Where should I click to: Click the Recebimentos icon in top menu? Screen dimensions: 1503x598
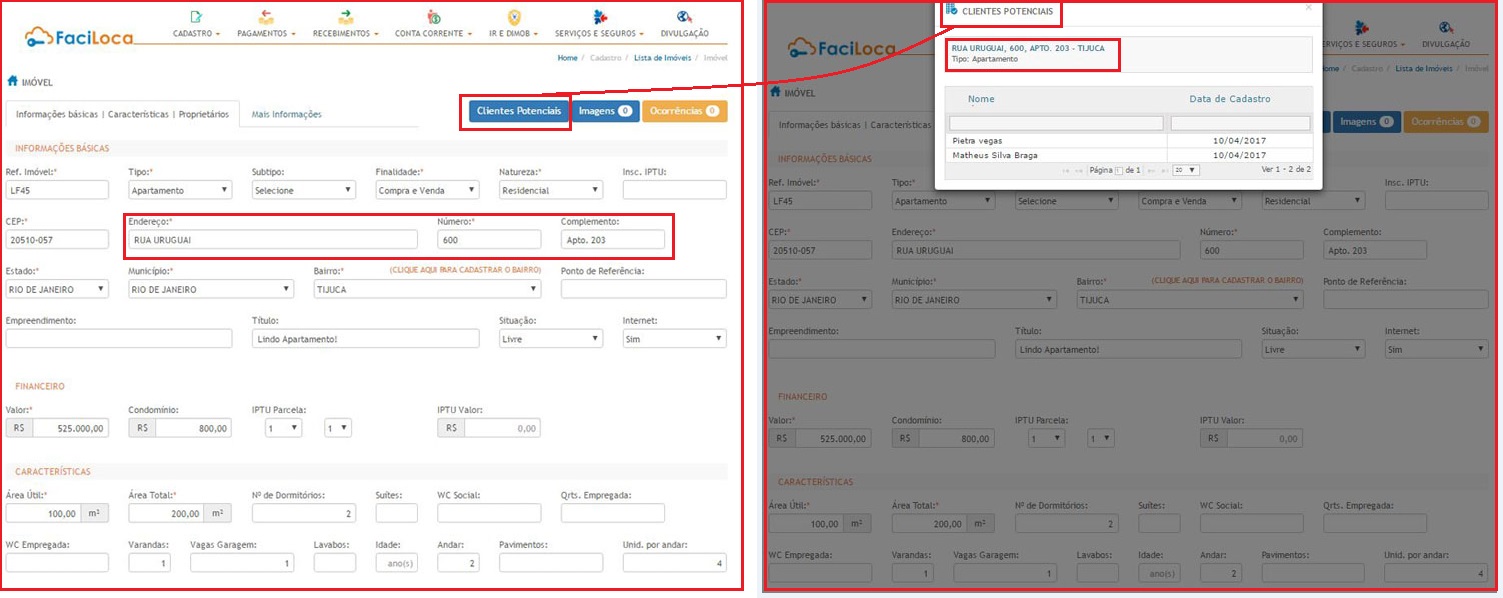tap(345, 17)
